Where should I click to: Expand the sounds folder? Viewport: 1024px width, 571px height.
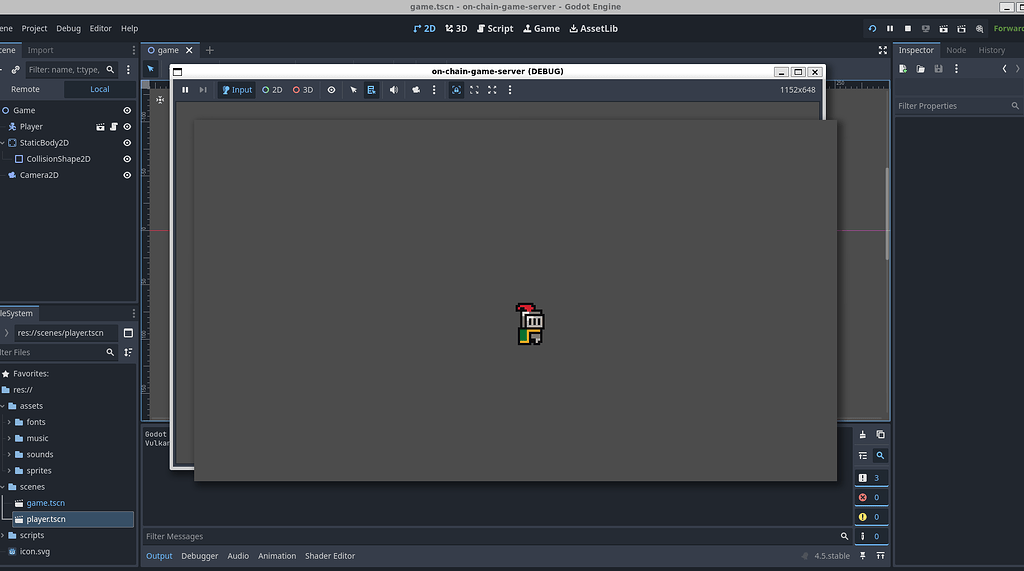coord(9,455)
